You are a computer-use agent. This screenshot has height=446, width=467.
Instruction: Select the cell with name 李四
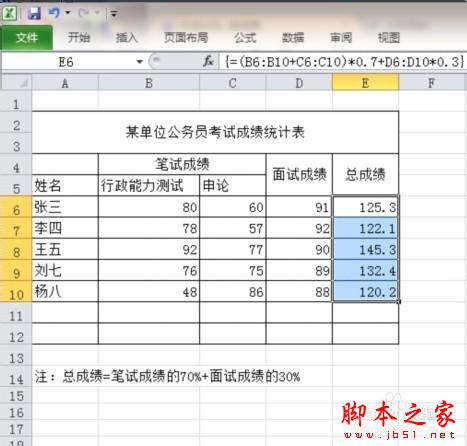click(x=65, y=228)
